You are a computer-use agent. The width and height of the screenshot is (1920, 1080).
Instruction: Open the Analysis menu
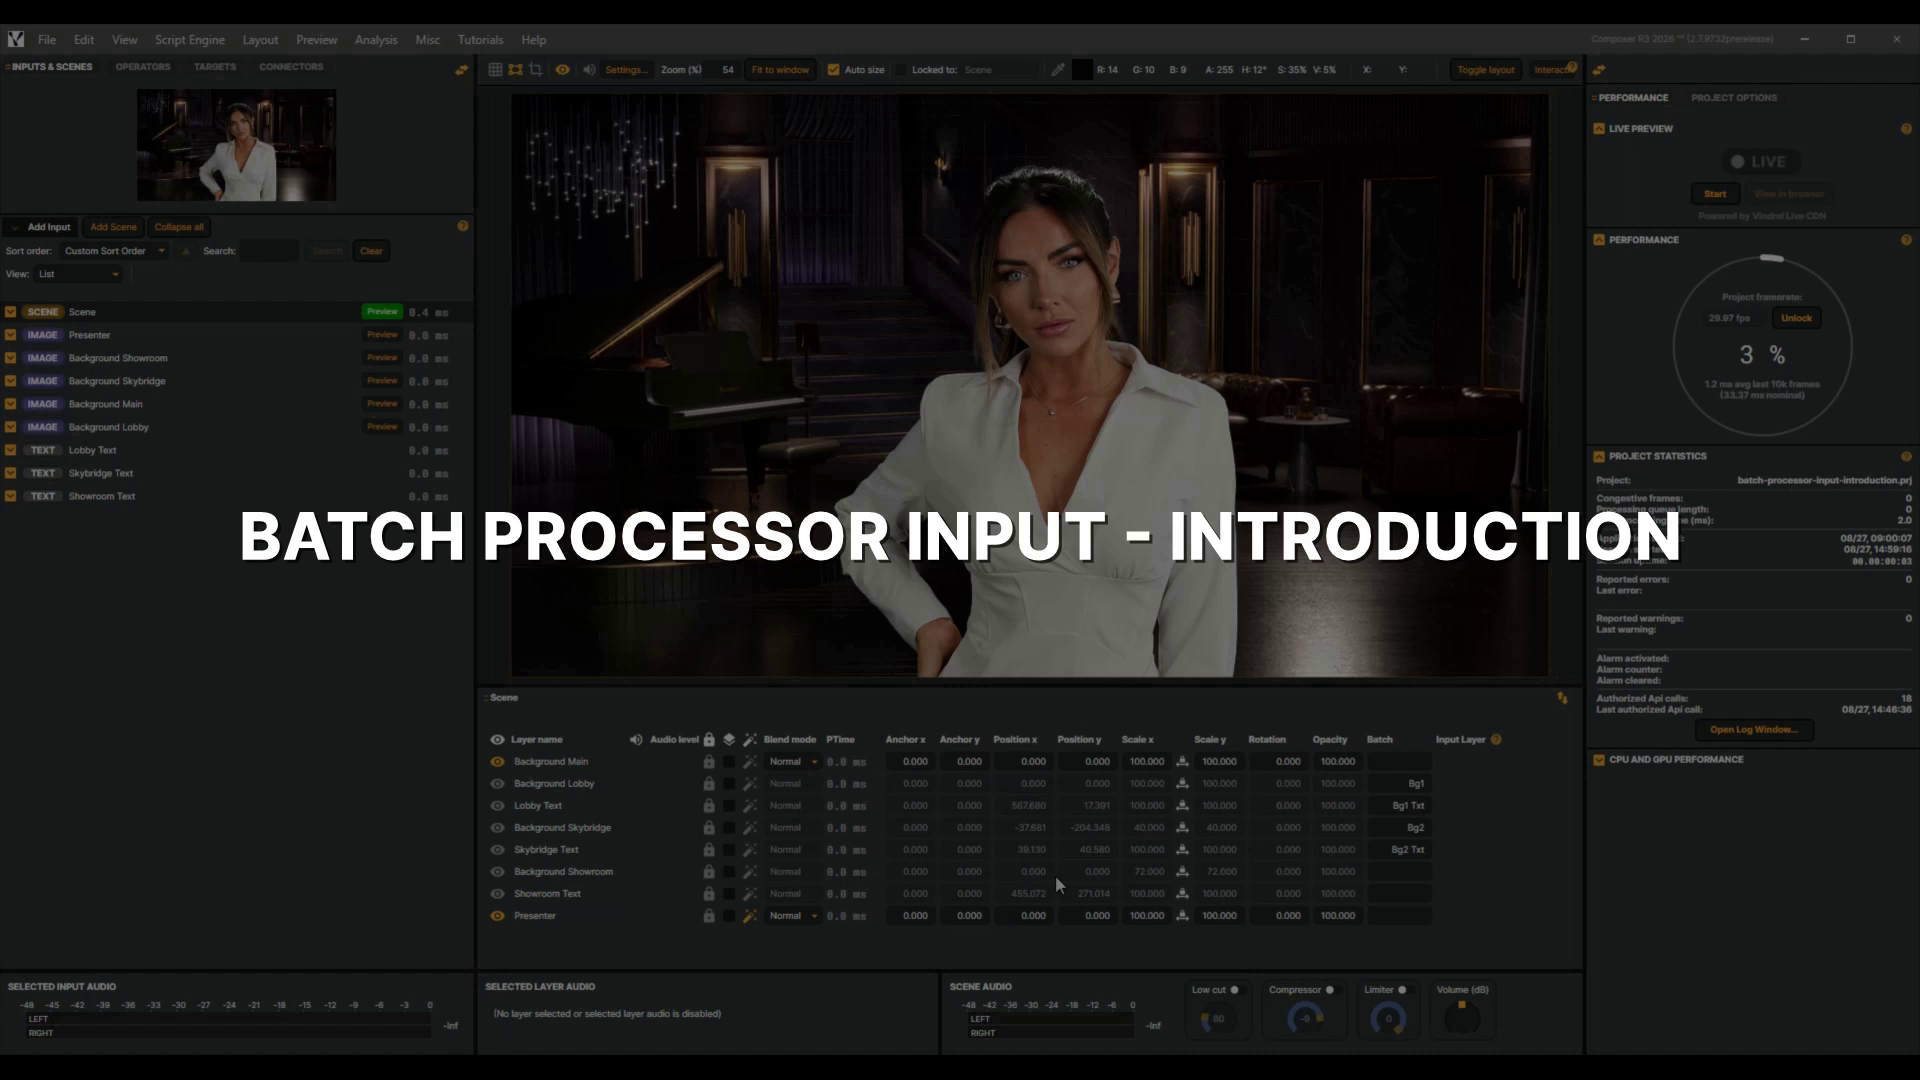[376, 40]
